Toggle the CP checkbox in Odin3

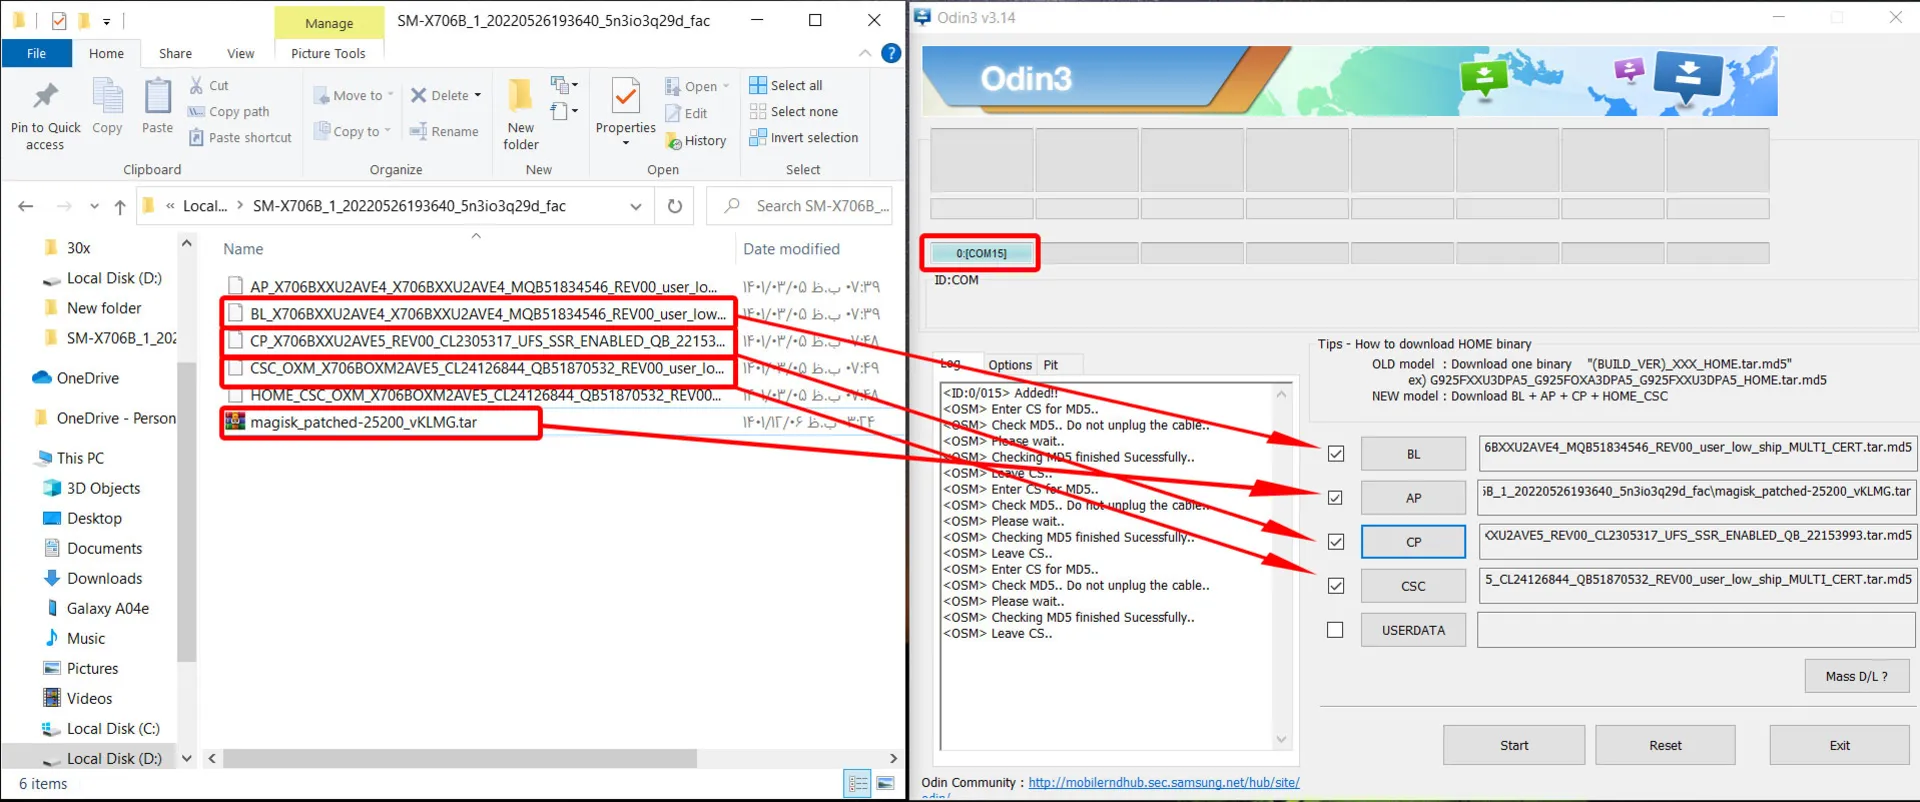pos(1335,542)
